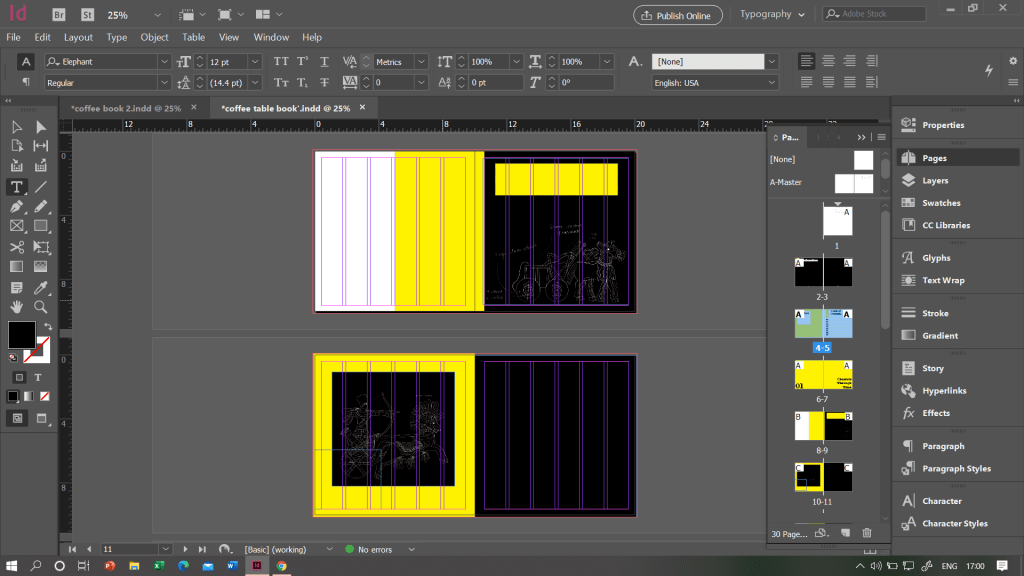Click the Publish Online button
The image size is (1024, 576).
point(677,15)
